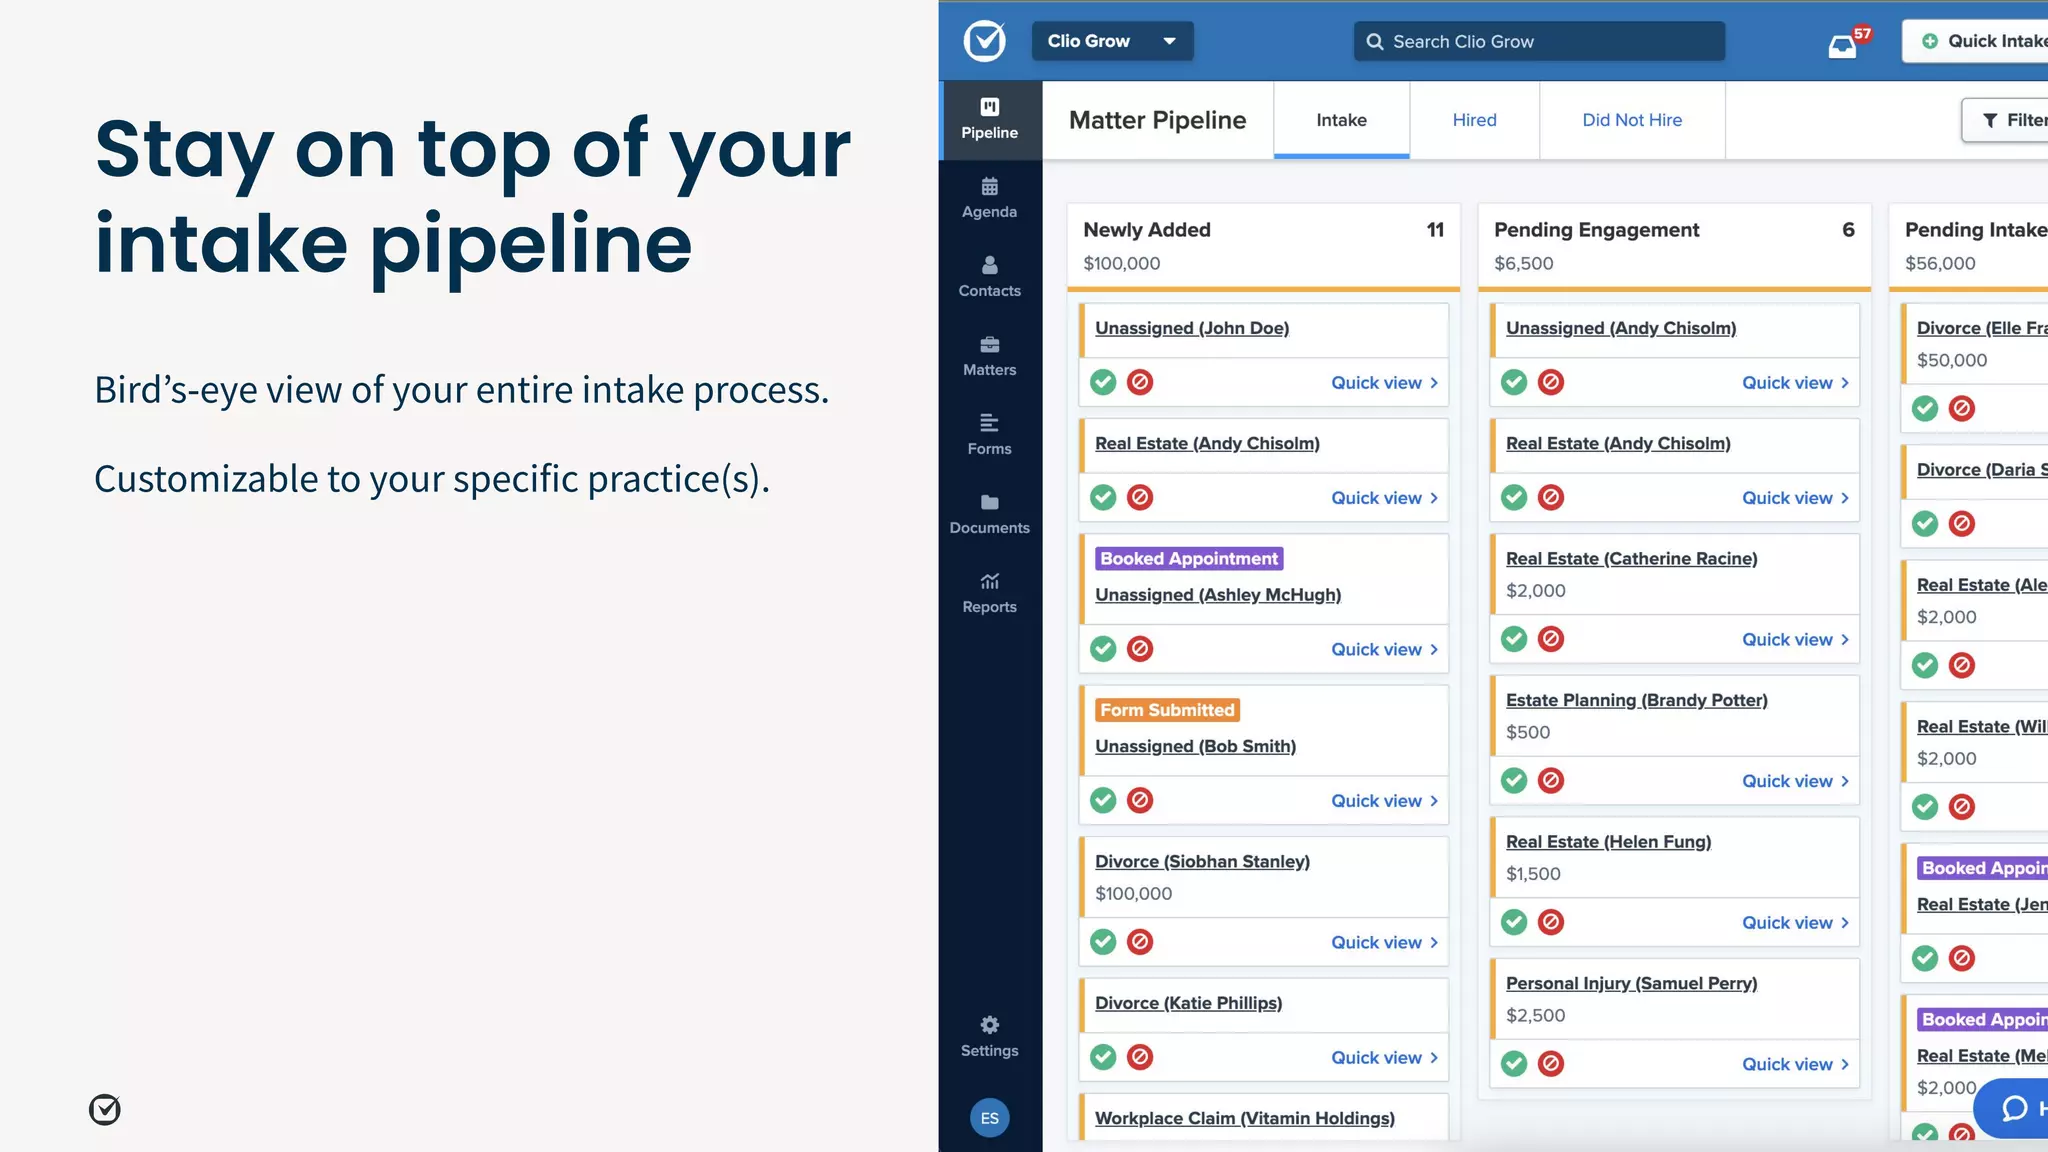
Task: Open the Forms sidebar item
Action: pyautogui.click(x=990, y=435)
